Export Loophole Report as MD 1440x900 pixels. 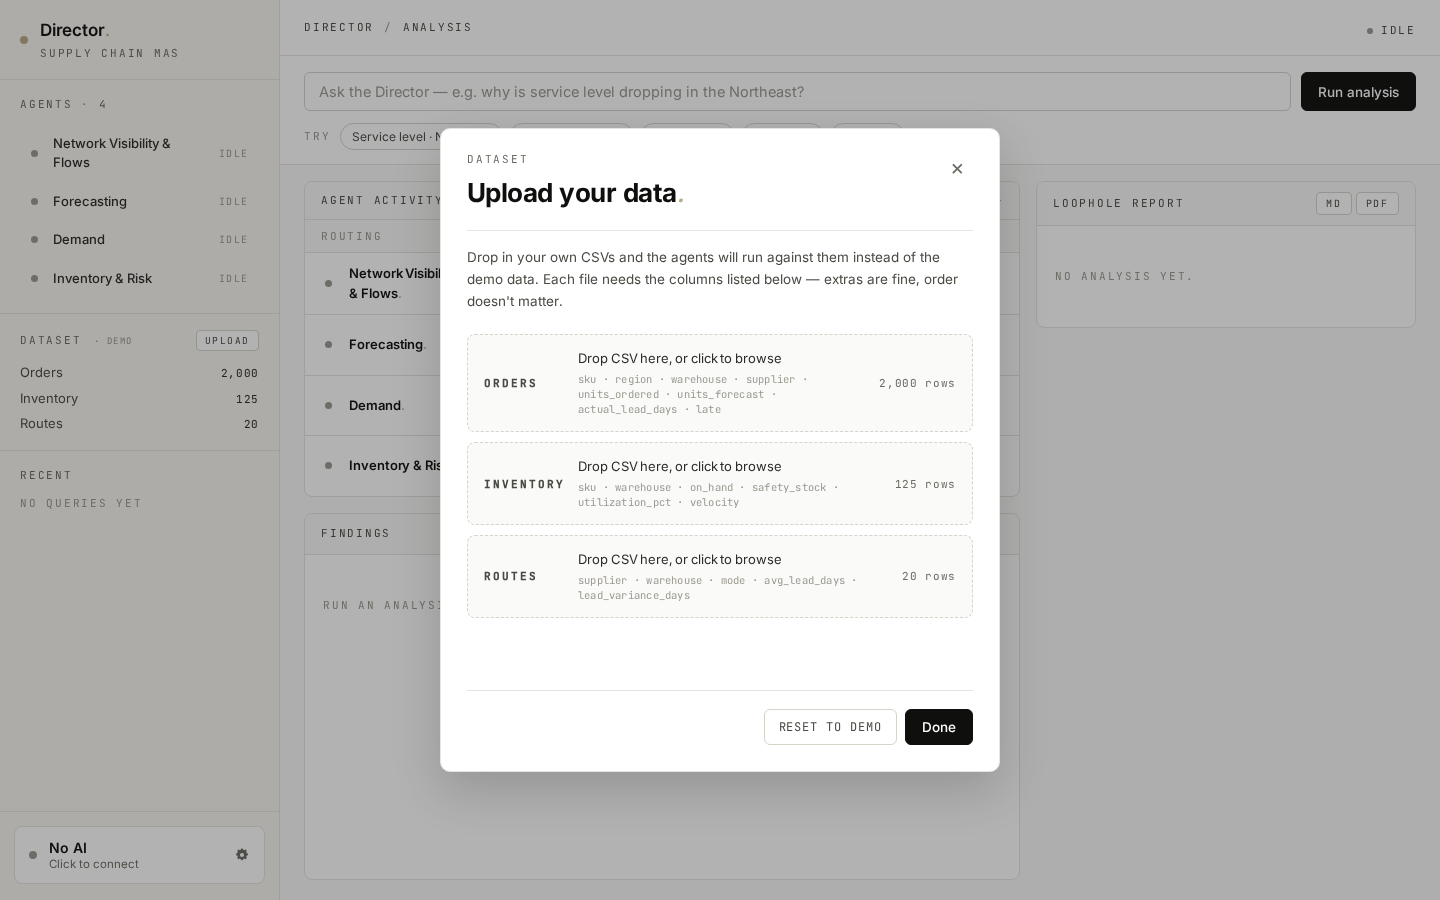pos(1333,204)
